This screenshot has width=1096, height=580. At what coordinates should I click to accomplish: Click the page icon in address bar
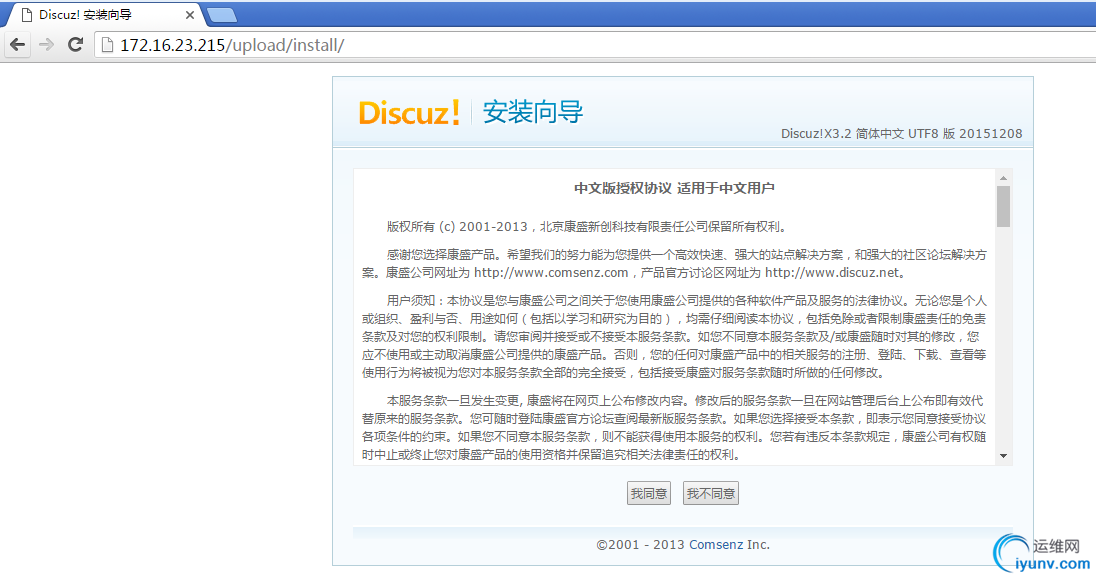[107, 45]
